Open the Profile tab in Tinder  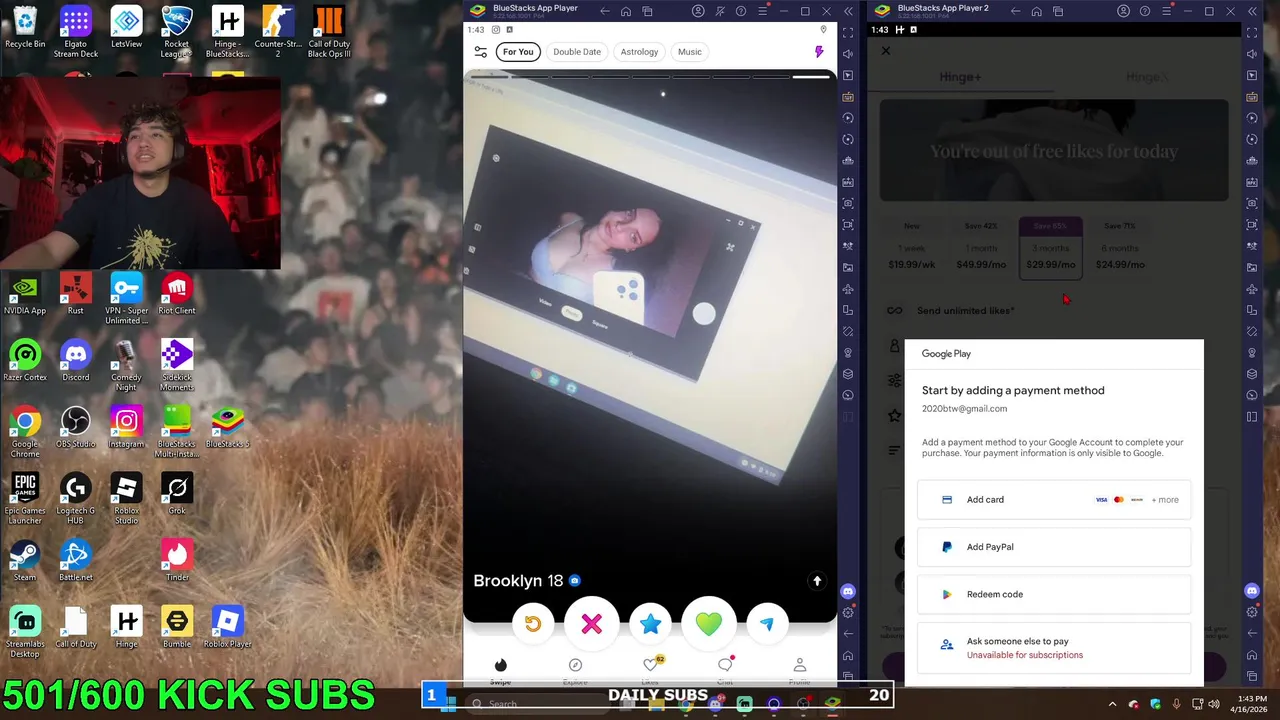click(x=800, y=670)
